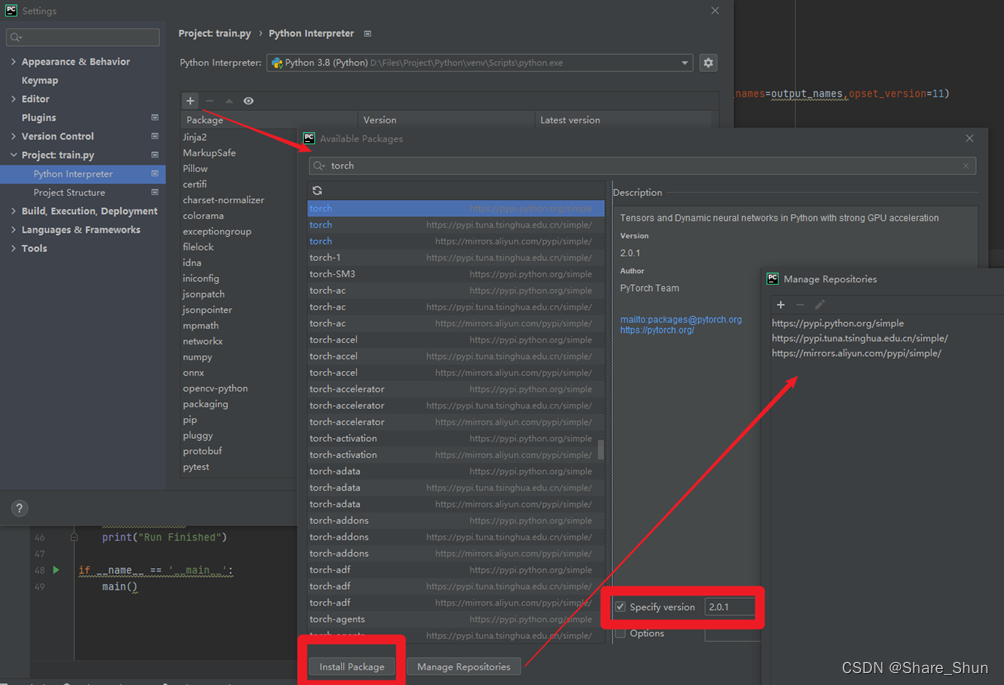The image size is (1004, 685).
Task: Click the remove package minus icon in Settings
Action: click(x=209, y=101)
